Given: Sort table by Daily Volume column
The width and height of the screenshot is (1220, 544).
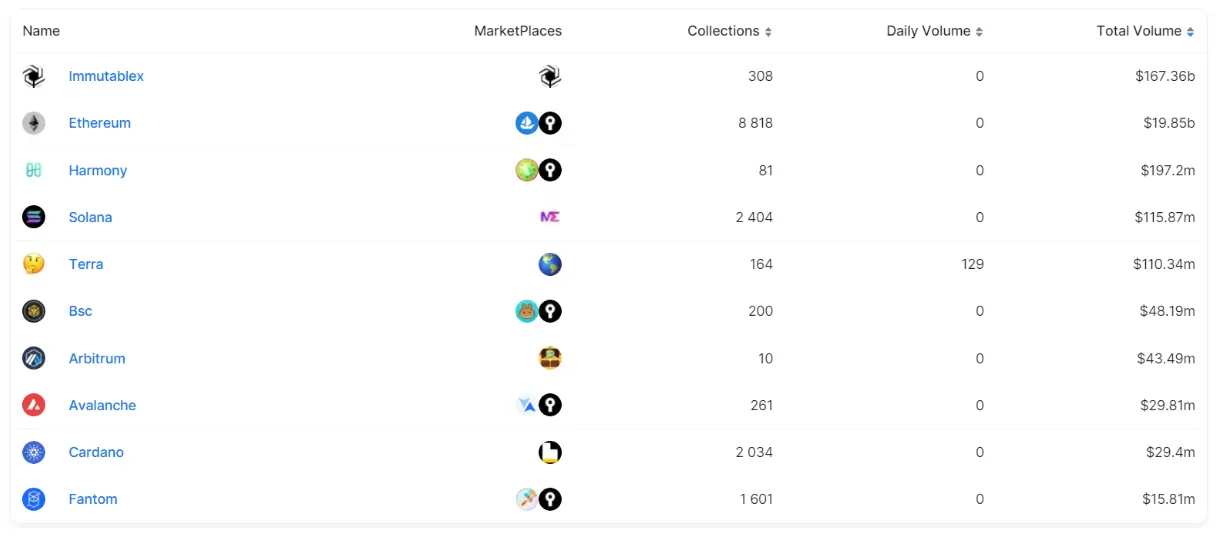Looking at the screenshot, I should click(935, 31).
